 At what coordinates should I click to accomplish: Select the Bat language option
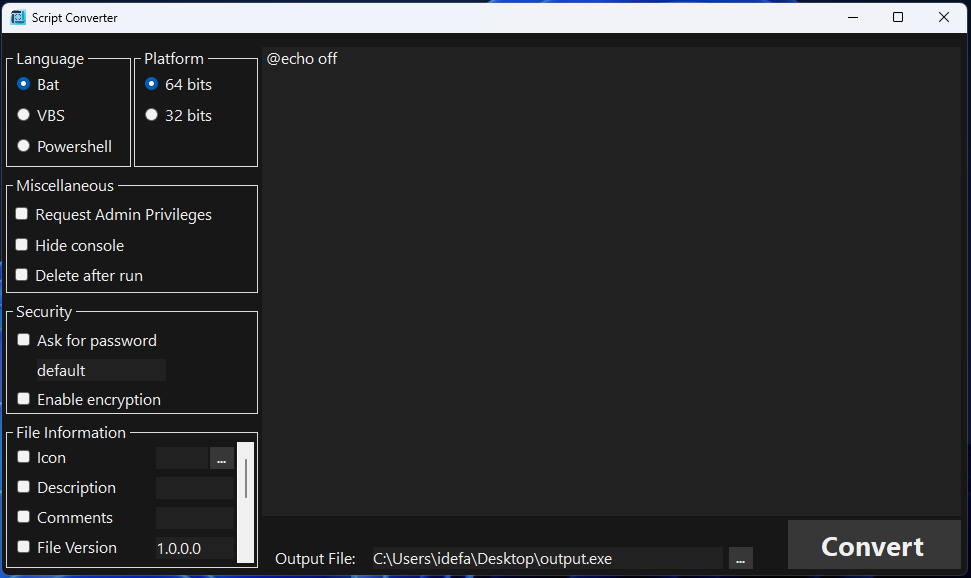24,85
